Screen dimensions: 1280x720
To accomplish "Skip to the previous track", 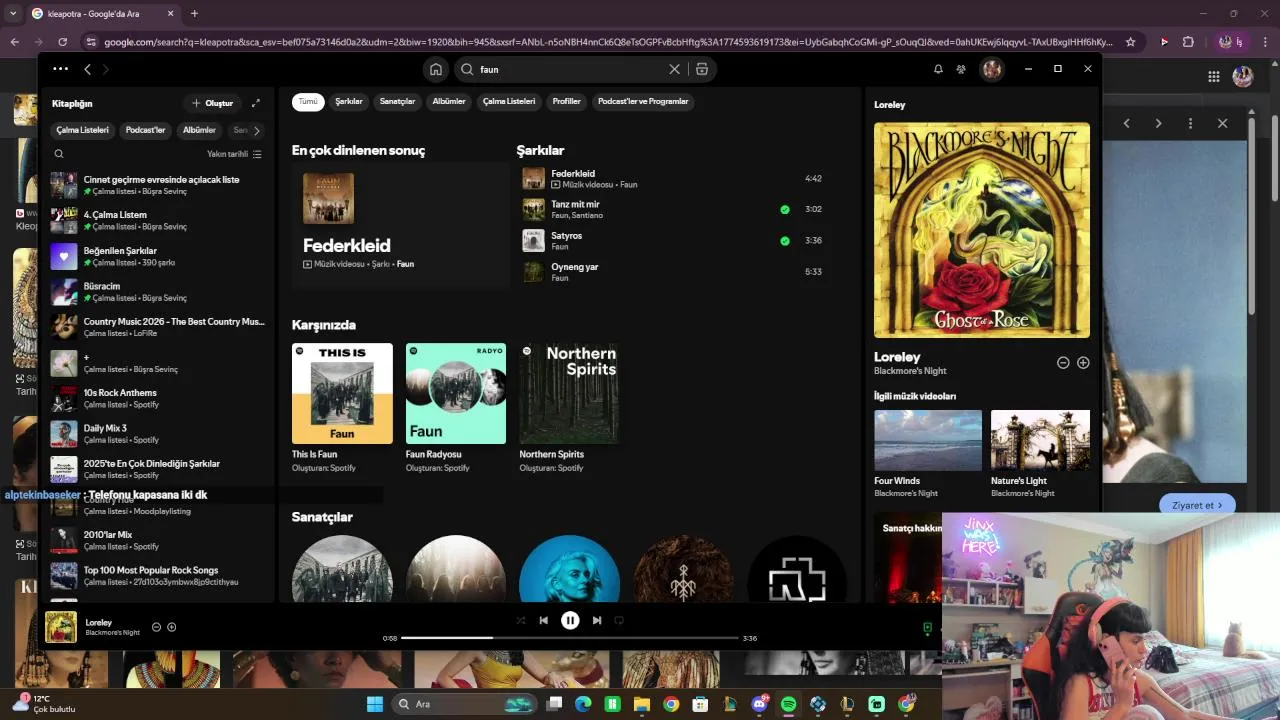I will point(543,620).
